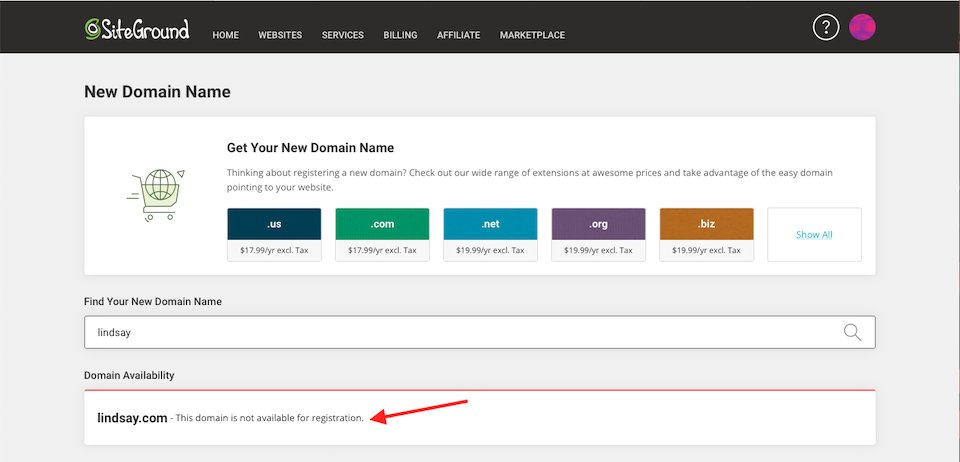This screenshot has width=960, height=462.
Task: Open MARKETPLACE from the top navigation
Action: [x=532, y=35]
